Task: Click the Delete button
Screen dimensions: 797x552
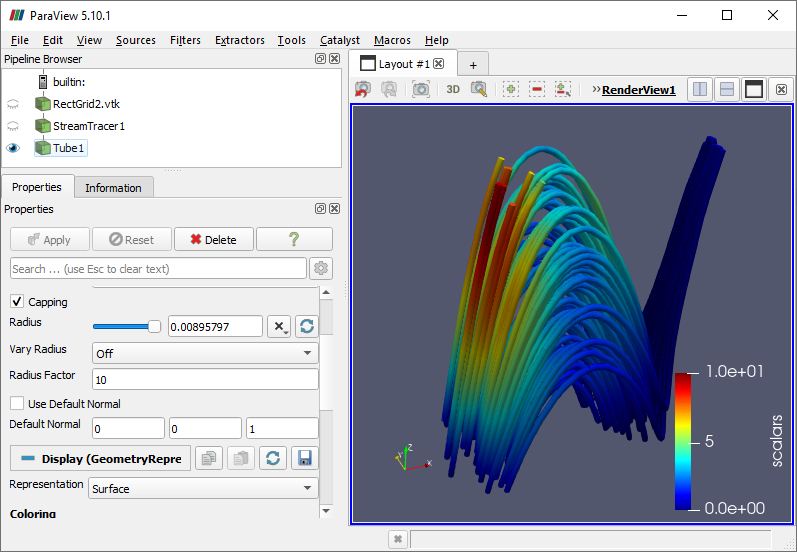Action: coord(213,240)
